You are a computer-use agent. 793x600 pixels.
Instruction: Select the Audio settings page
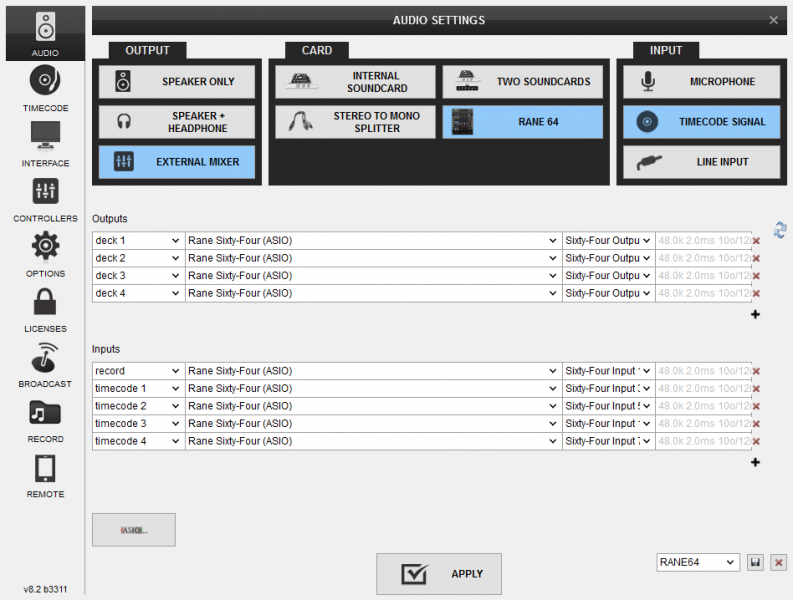click(x=45, y=33)
